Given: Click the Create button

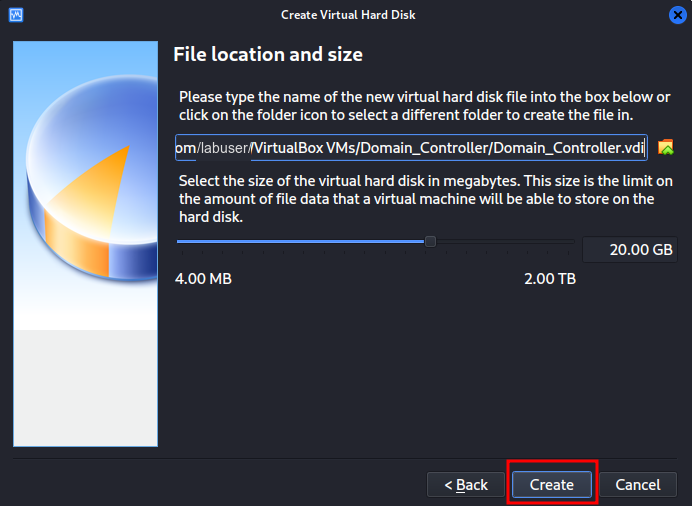Looking at the screenshot, I should pyautogui.click(x=552, y=484).
